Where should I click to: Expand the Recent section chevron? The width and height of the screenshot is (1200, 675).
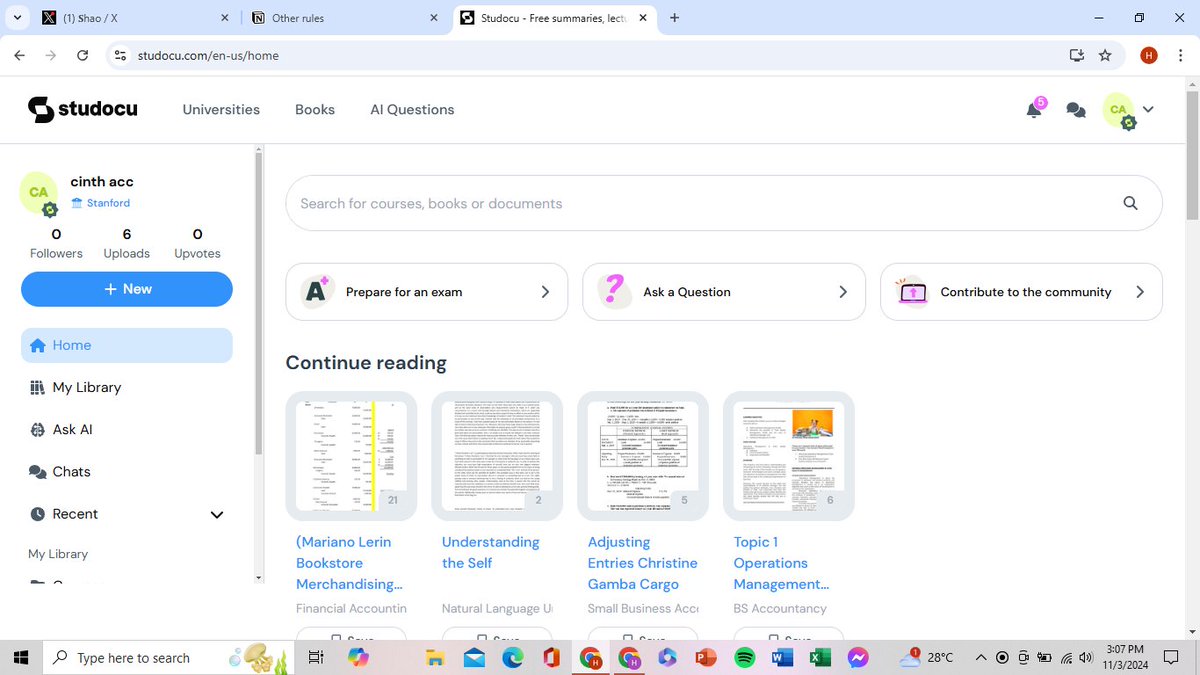tap(217, 514)
